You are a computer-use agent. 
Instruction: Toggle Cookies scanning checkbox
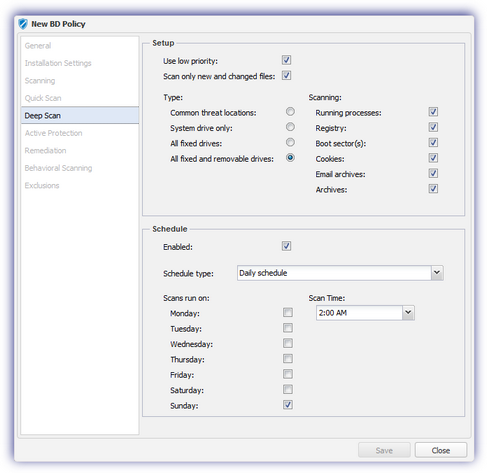[x=433, y=158]
